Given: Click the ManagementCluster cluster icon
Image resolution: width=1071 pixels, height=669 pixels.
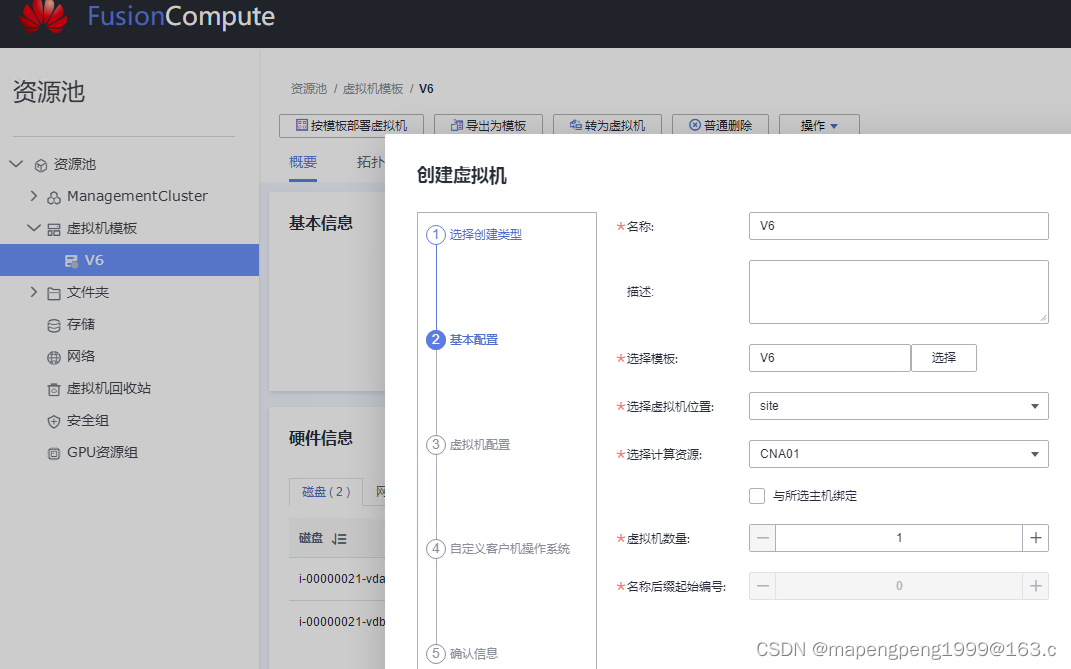Looking at the screenshot, I should (x=54, y=197).
